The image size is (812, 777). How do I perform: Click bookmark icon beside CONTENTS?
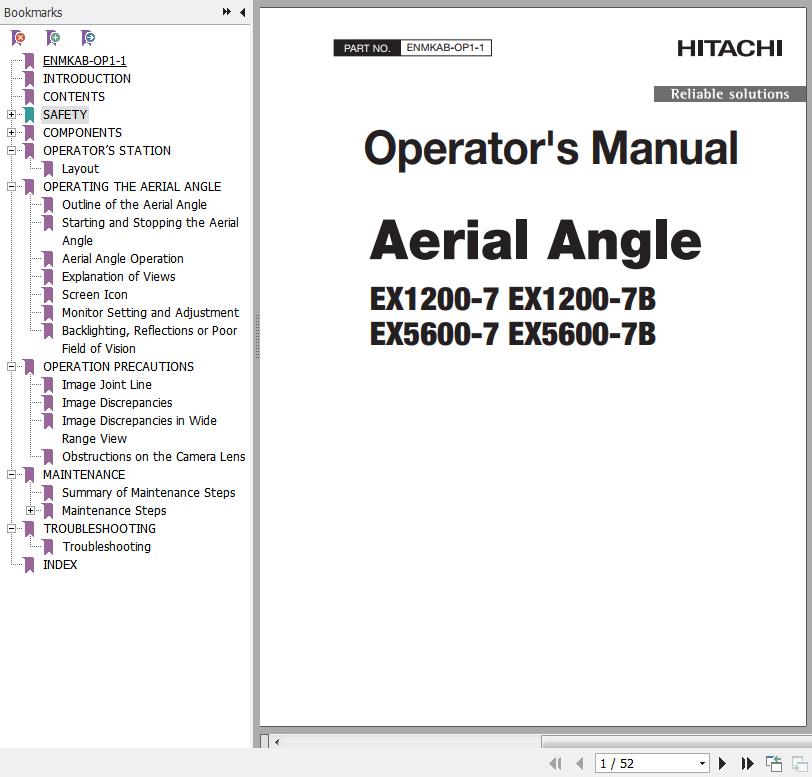(30, 97)
